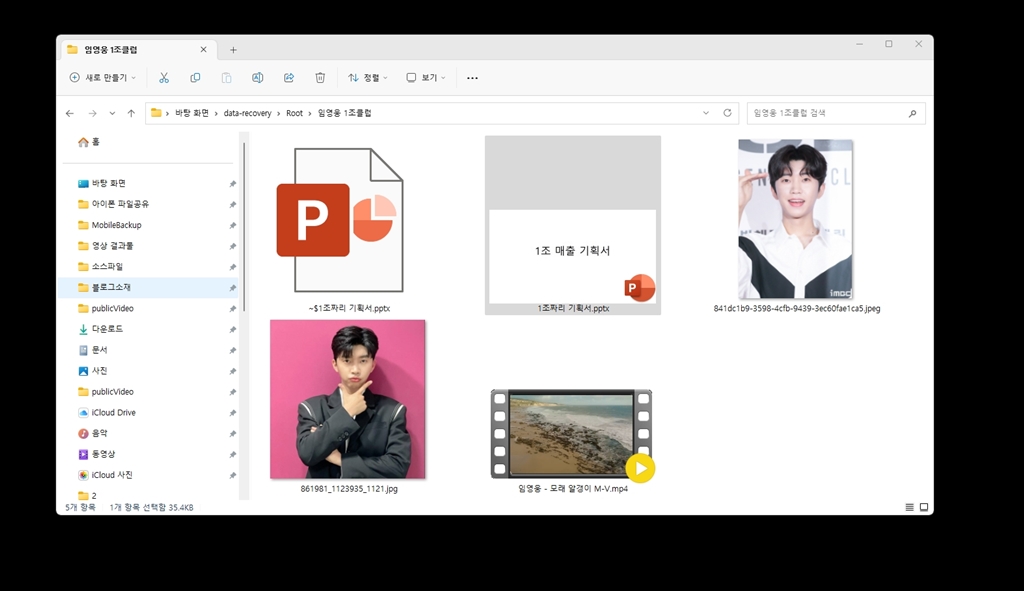The width and height of the screenshot is (1024, 591).
Task: Open iCloud Drive in sidebar
Action: click(106, 413)
